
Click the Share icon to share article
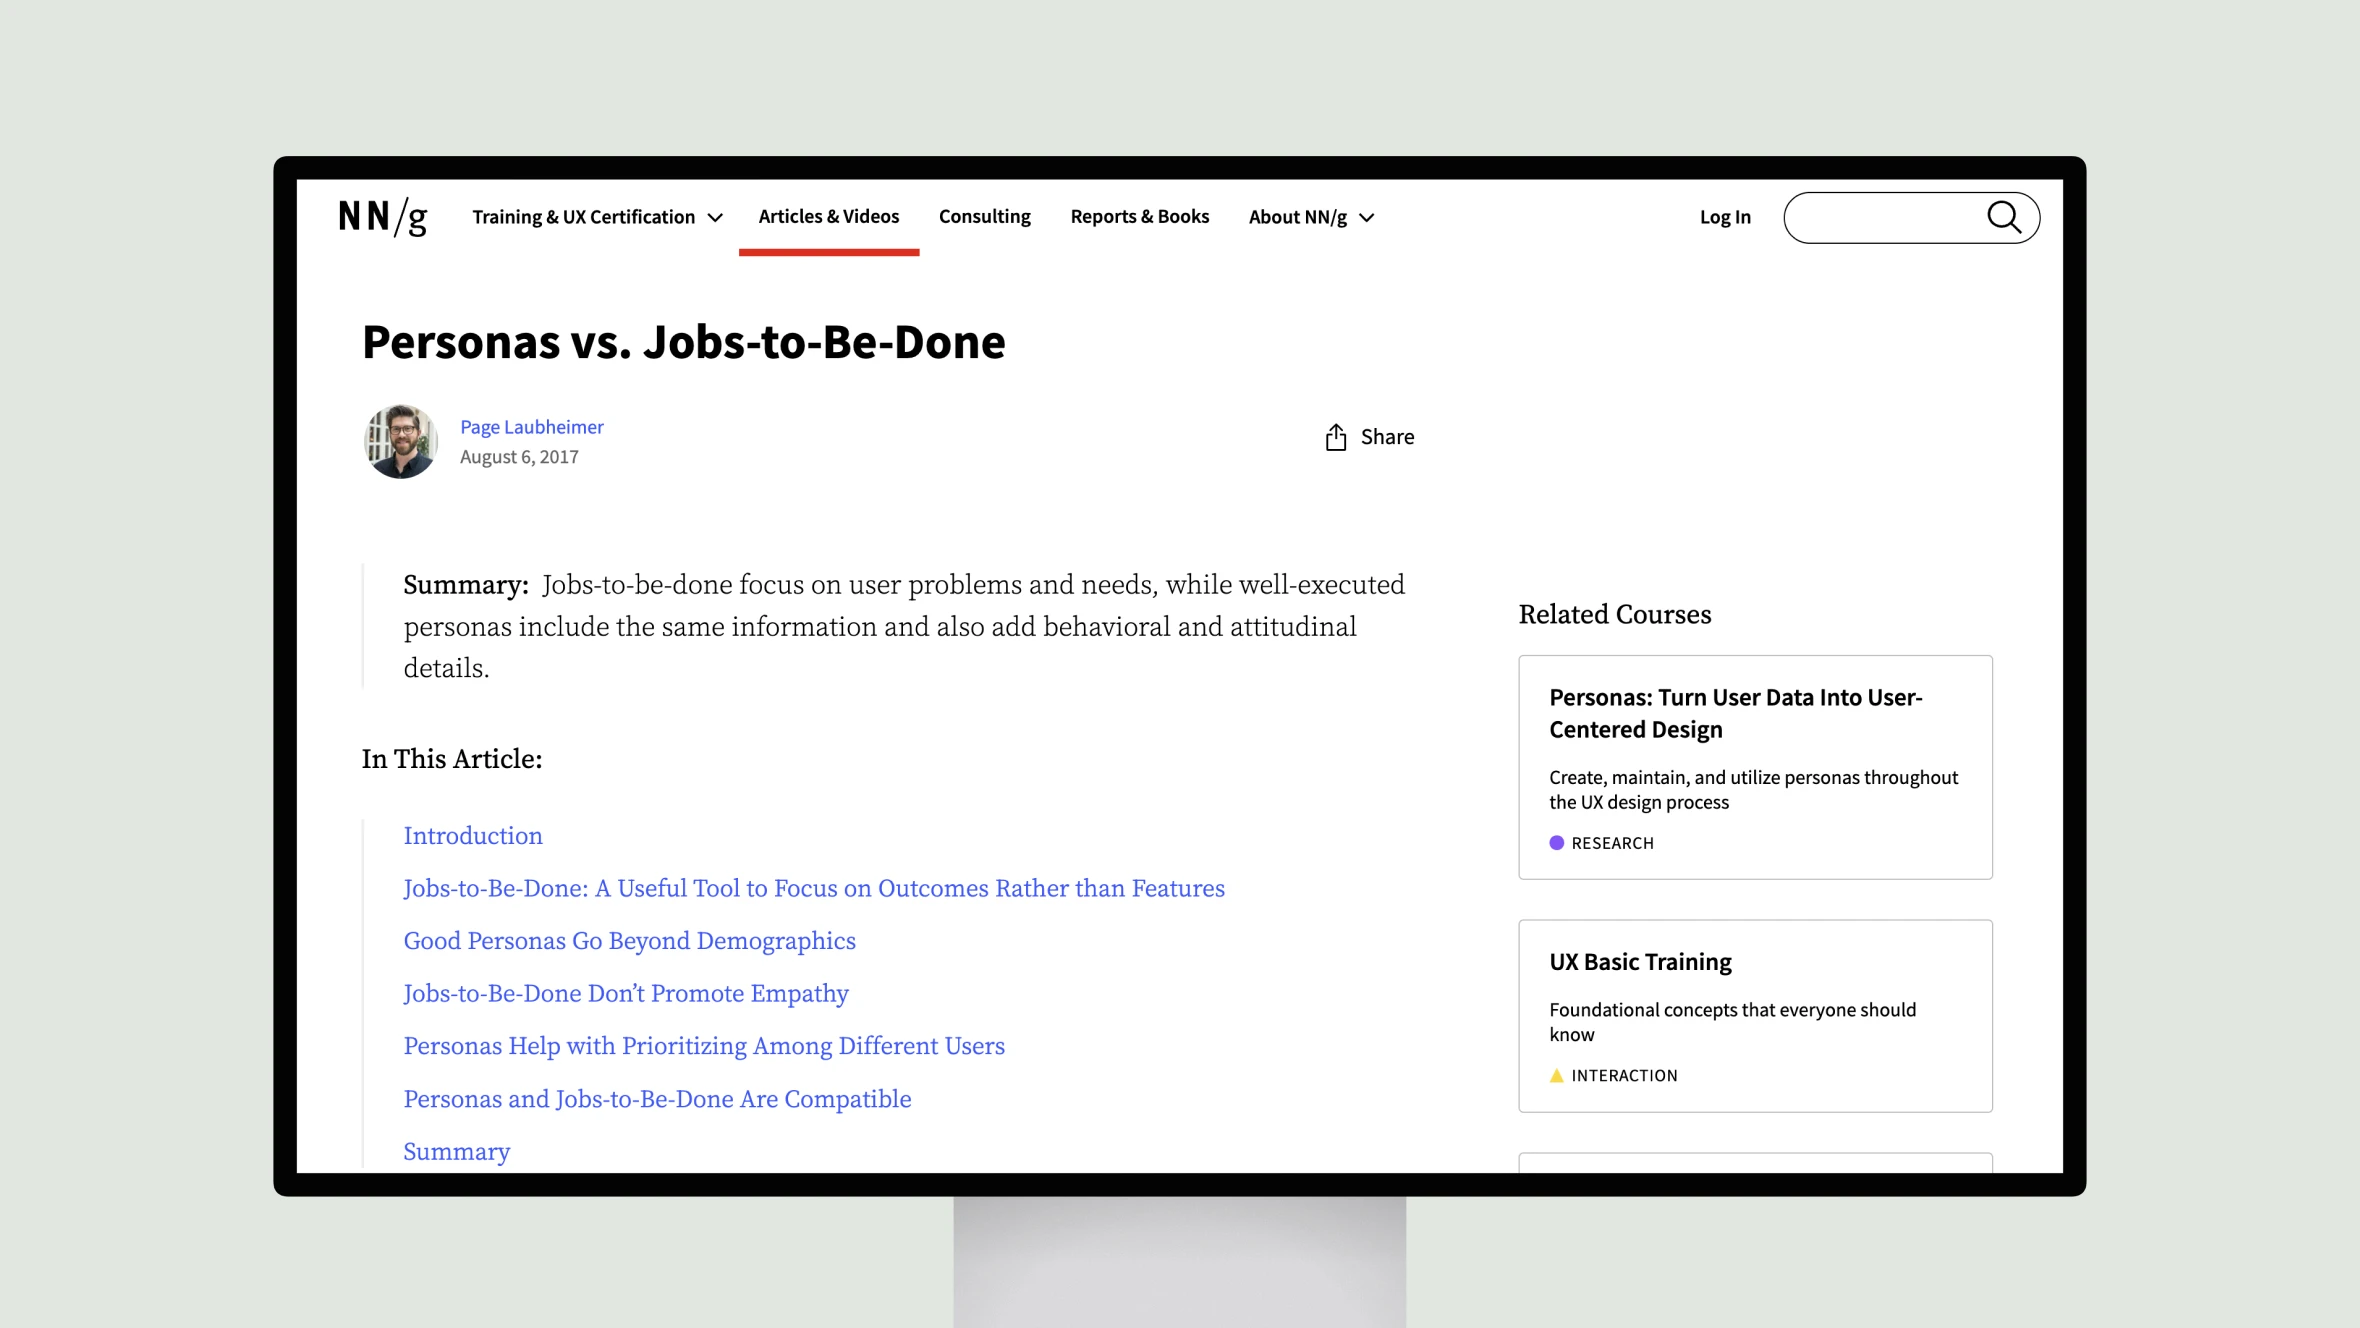(1337, 436)
